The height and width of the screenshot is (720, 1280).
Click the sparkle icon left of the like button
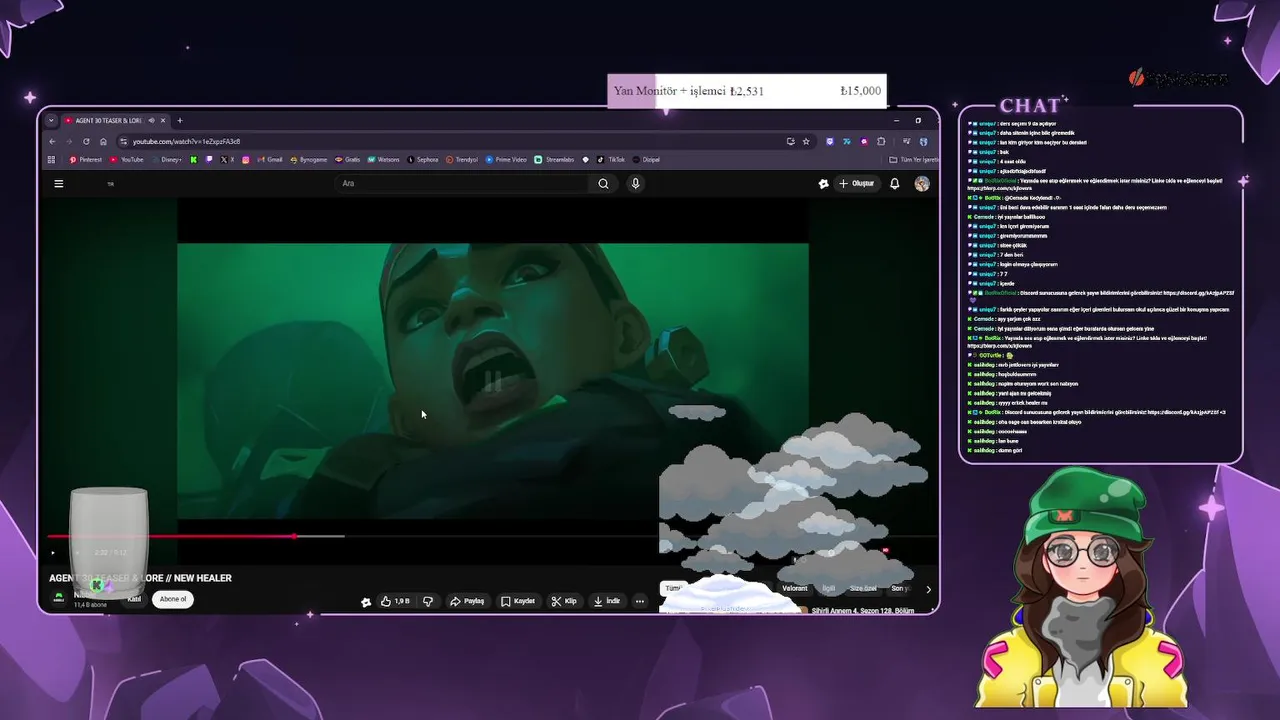tap(366, 601)
